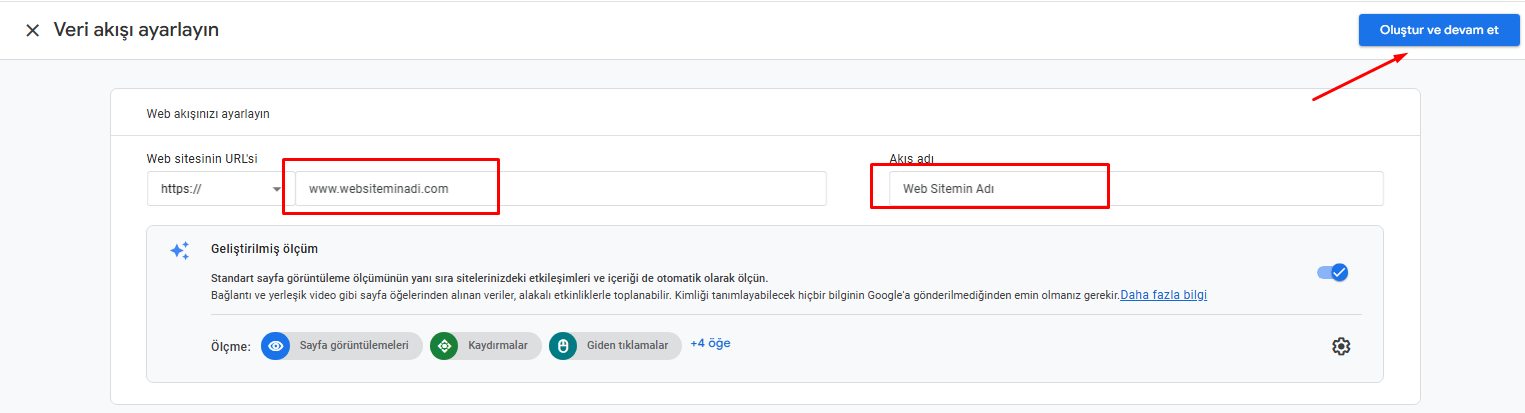This screenshot has height=413, width=1525.
Task: Click the green Kaydırmalar scroll icon
Action: tap(444, 346)
